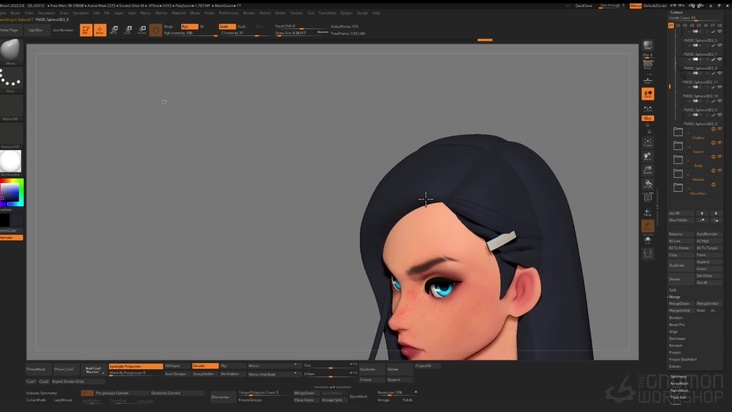Activate Edit mode button in top shelf
The image size is (732, 412).
coord(86,30)
